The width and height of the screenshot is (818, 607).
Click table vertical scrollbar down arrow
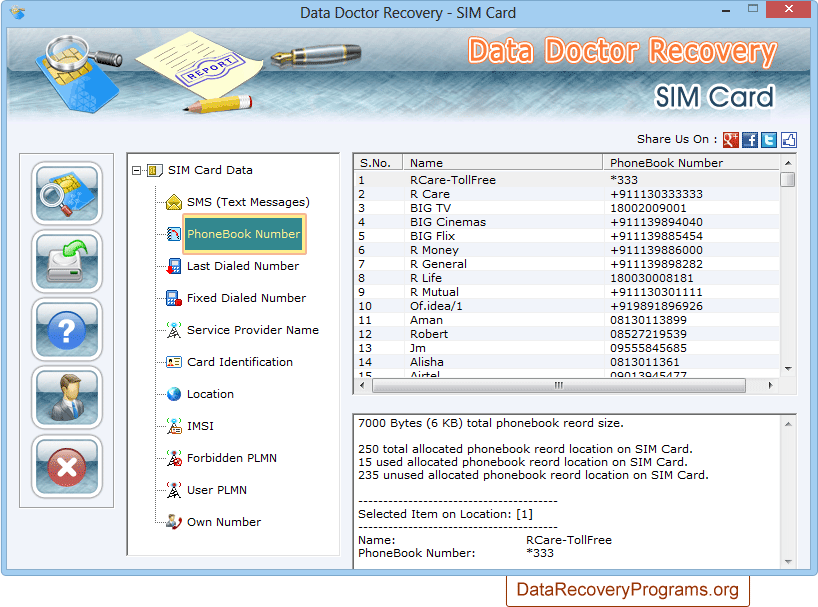788,369
